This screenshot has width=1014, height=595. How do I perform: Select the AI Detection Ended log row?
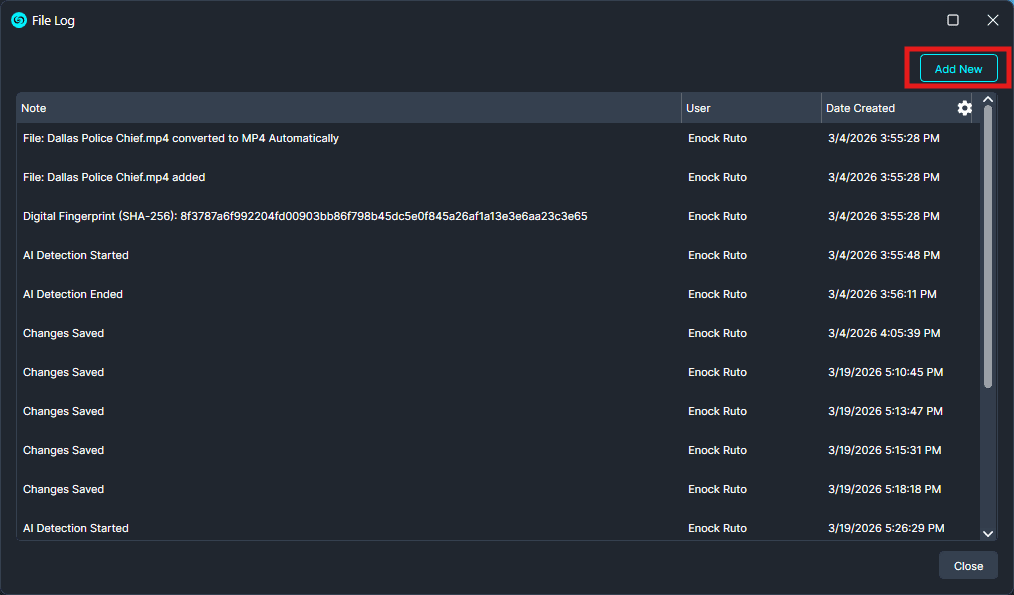click(x=73, y=294)
